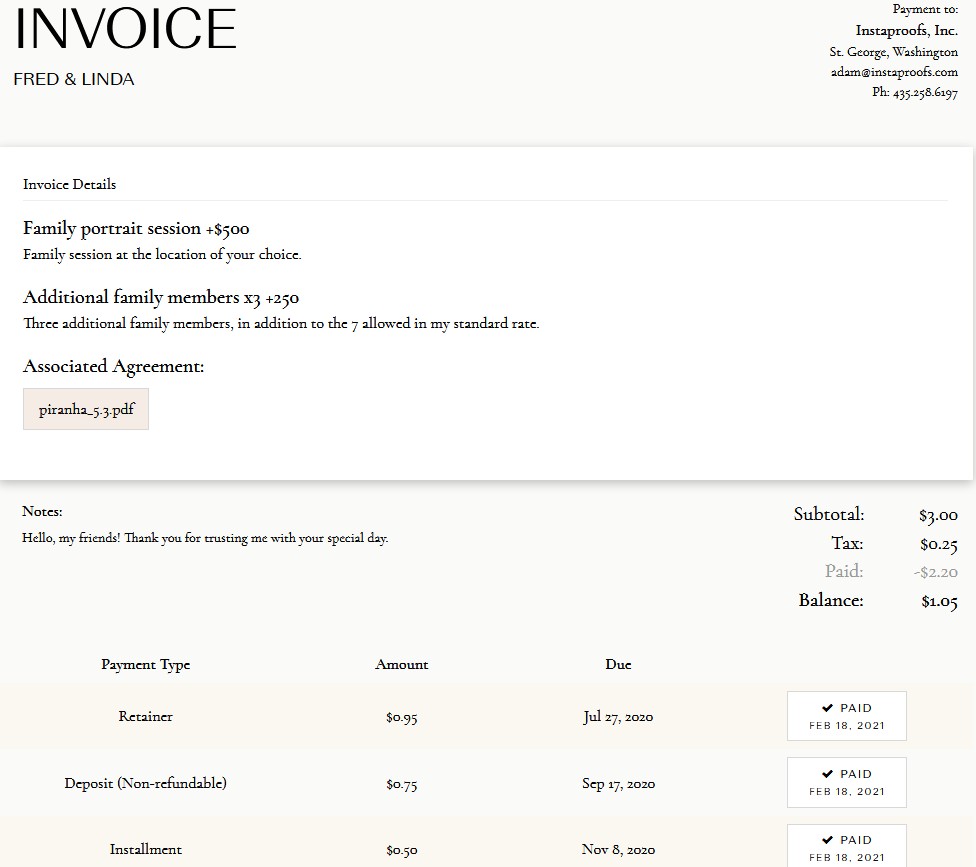976x867 pixels.
Task: Click the PAID button for Retainer
Action: (847, 716)
